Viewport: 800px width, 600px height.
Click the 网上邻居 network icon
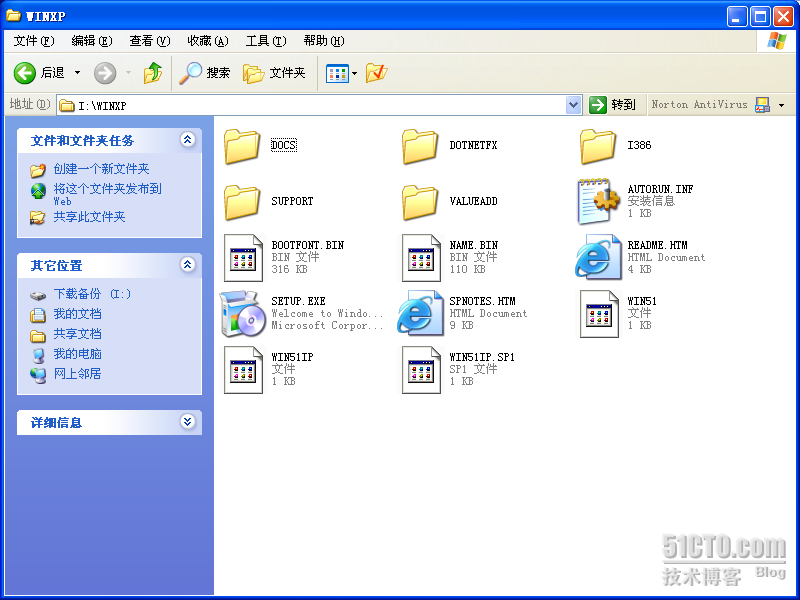(x=38, y=375)
